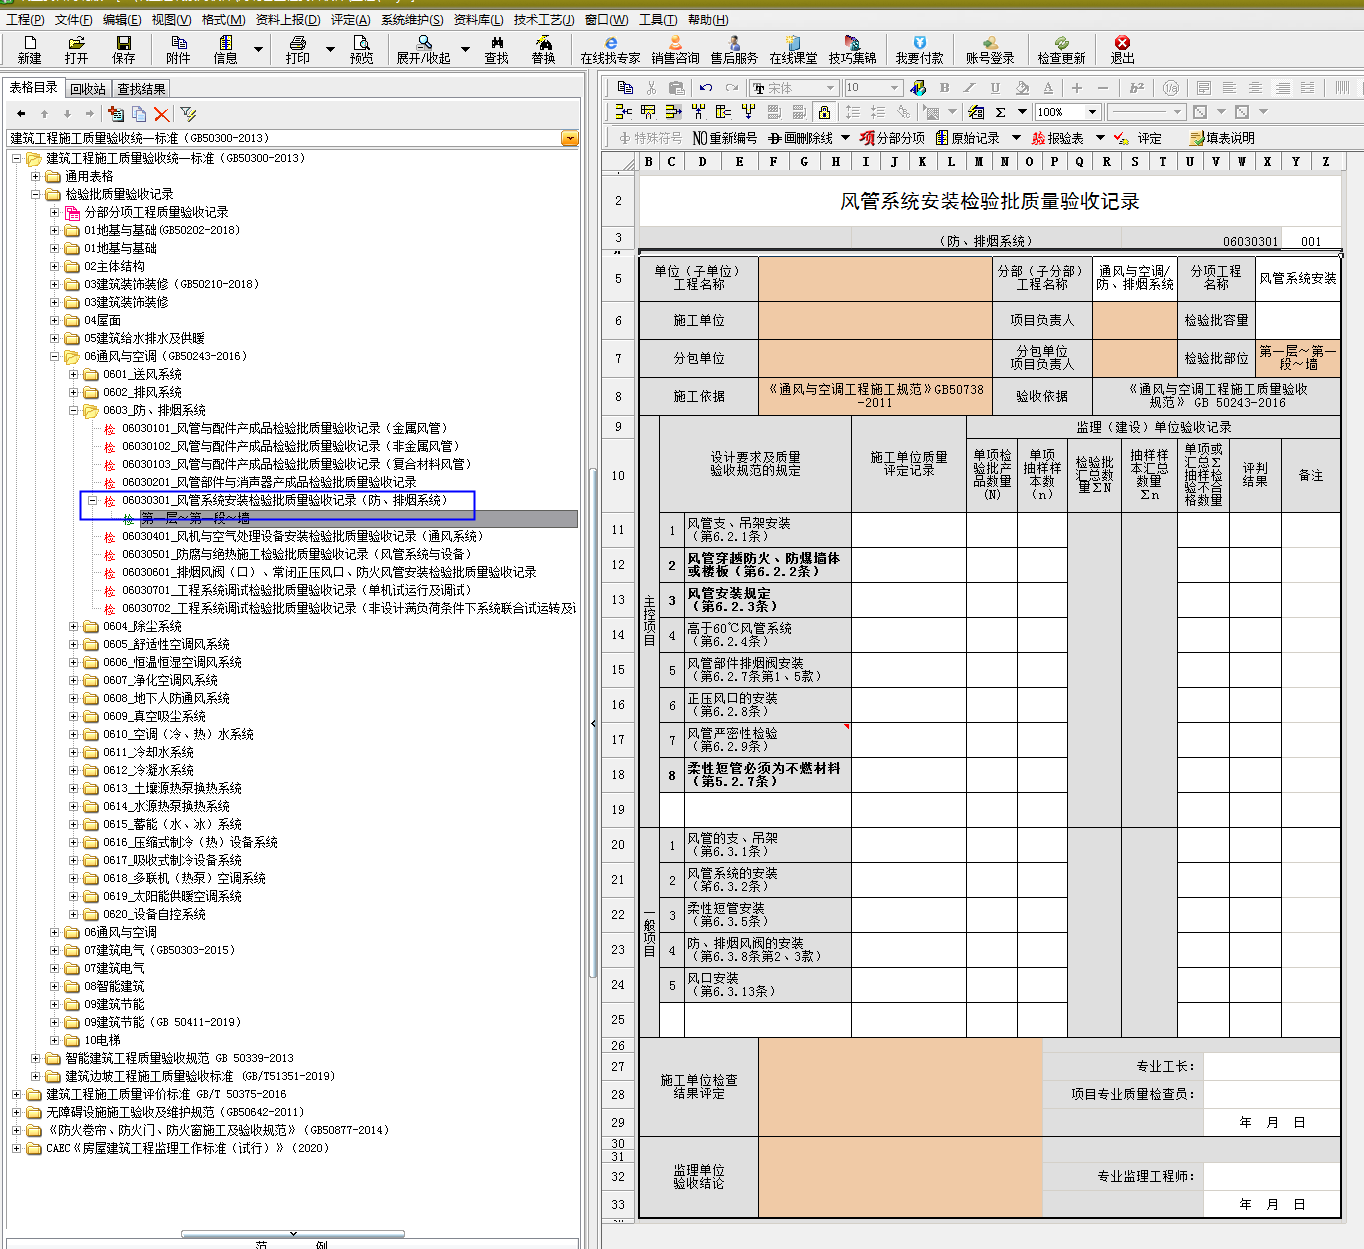Click the 信息 info icon

(225, 49)
